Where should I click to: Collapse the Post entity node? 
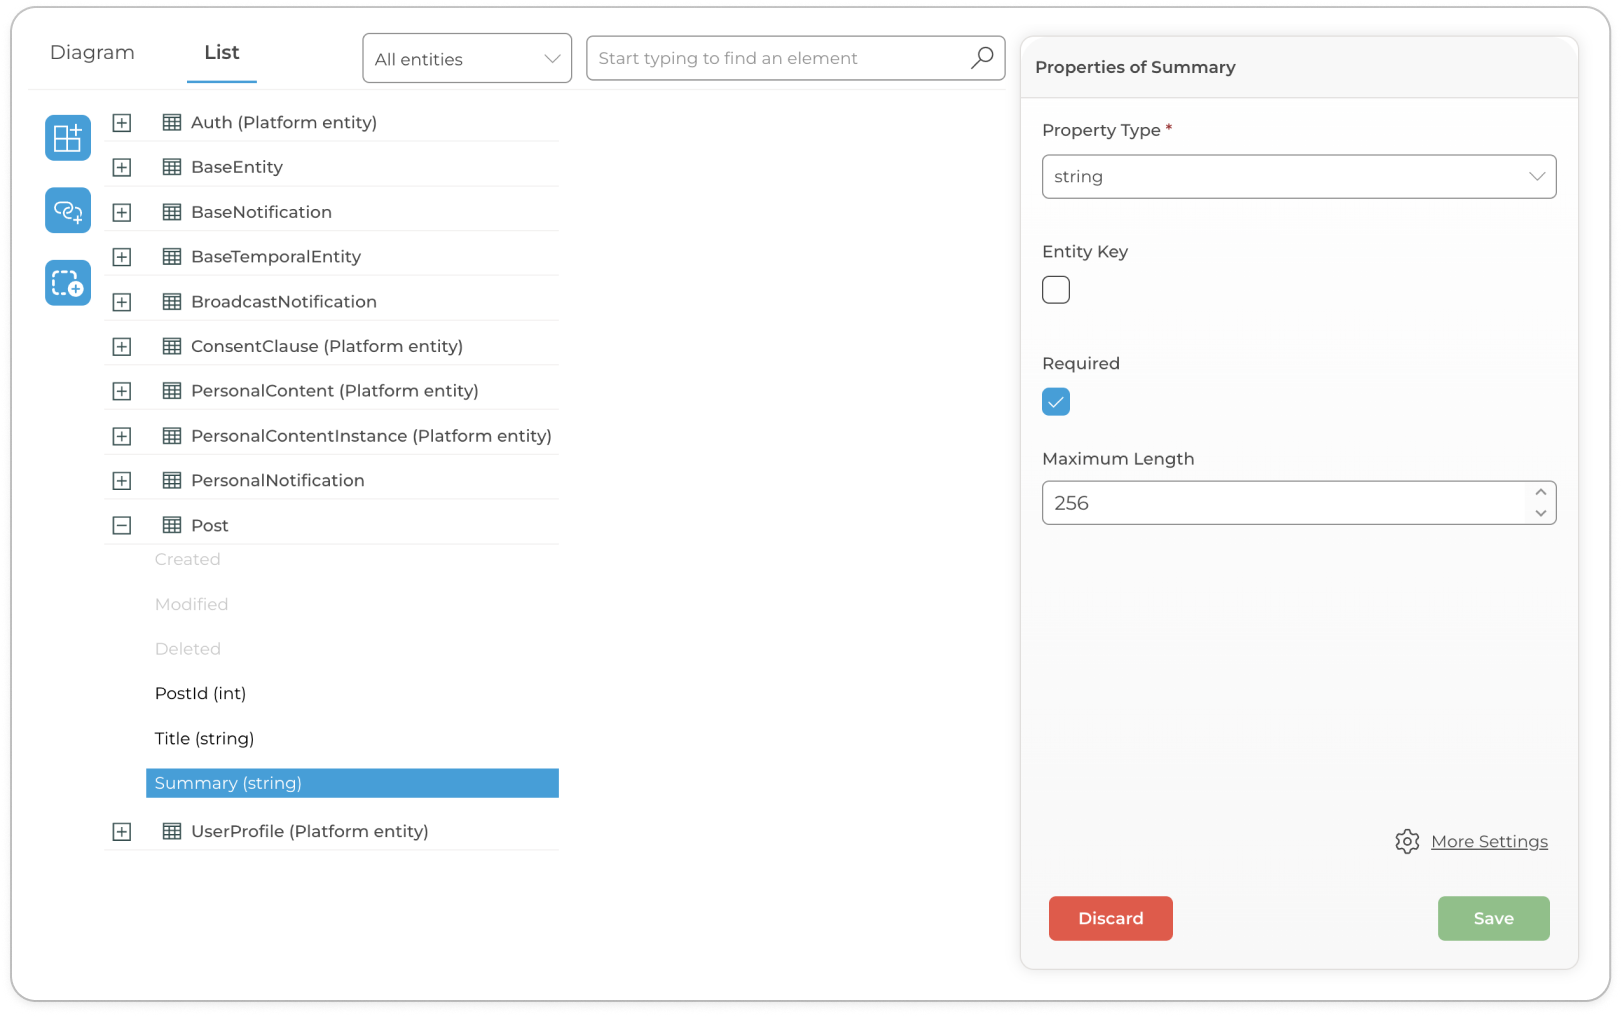[122, 525]
